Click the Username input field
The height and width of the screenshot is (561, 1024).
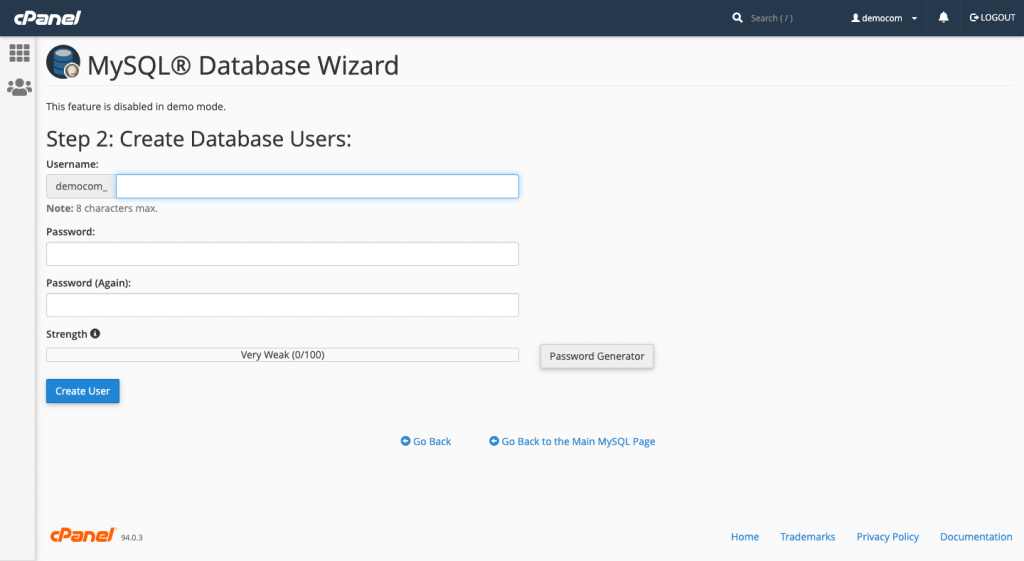(317, 186)
